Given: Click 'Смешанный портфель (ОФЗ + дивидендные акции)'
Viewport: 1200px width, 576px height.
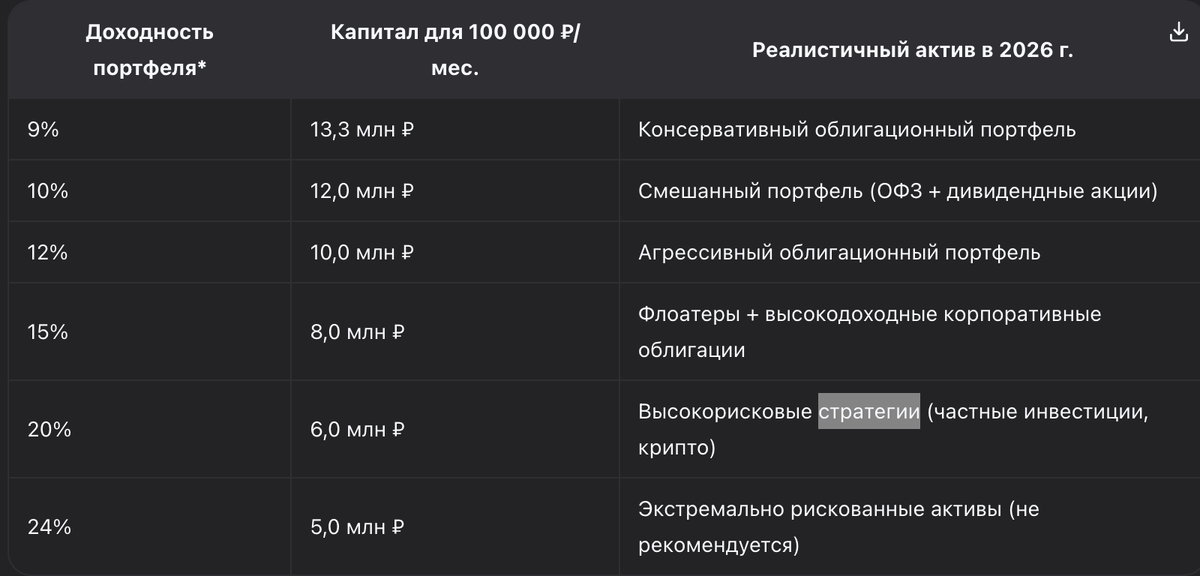Looking at the screenshot, I should [897, 191].
